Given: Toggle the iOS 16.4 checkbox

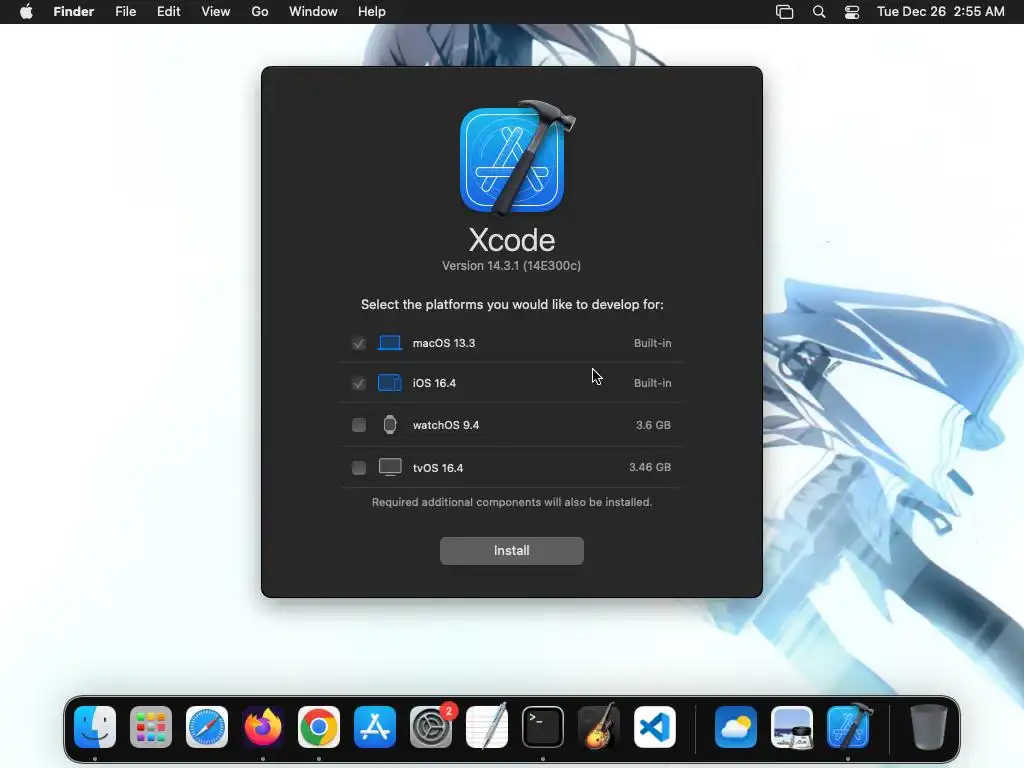Looking at the screenshot, I should 359,383.
